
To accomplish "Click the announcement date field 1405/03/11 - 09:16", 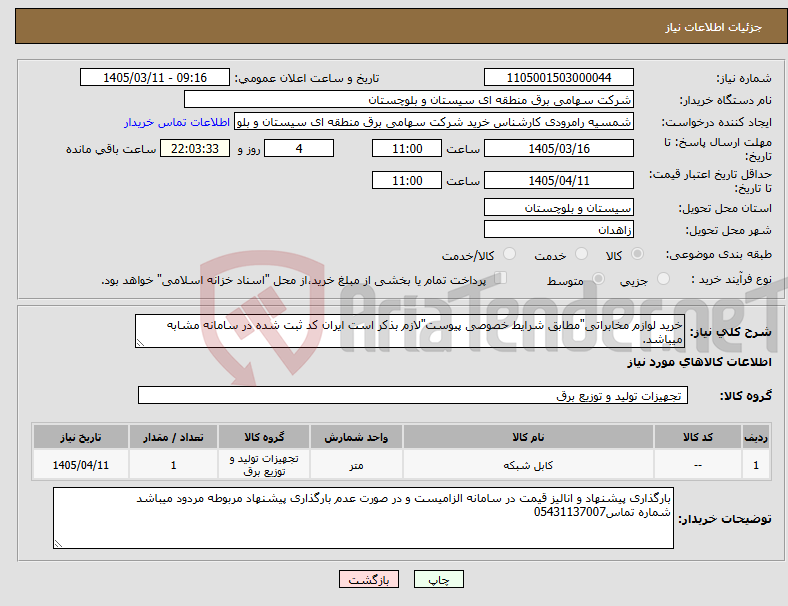I will [x=155, y=78].
